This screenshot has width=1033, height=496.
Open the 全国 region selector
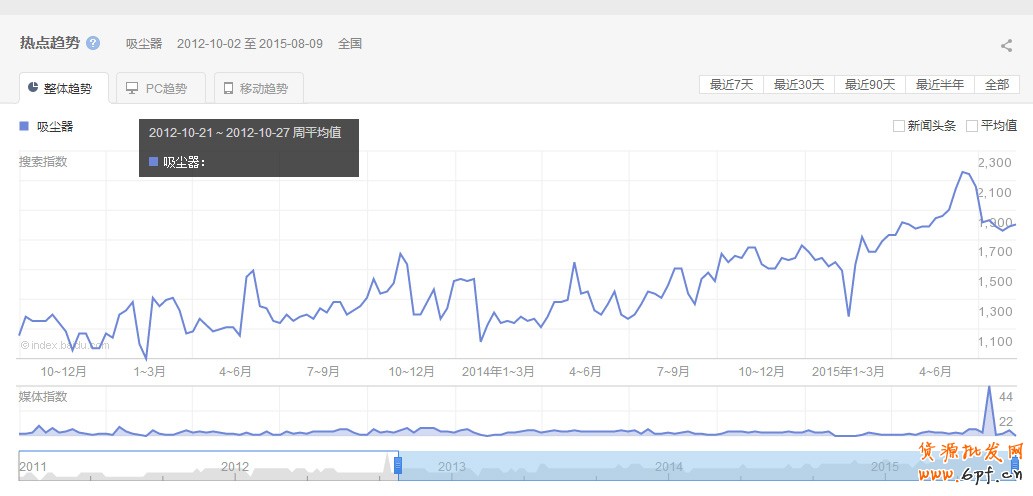point(350,44)
